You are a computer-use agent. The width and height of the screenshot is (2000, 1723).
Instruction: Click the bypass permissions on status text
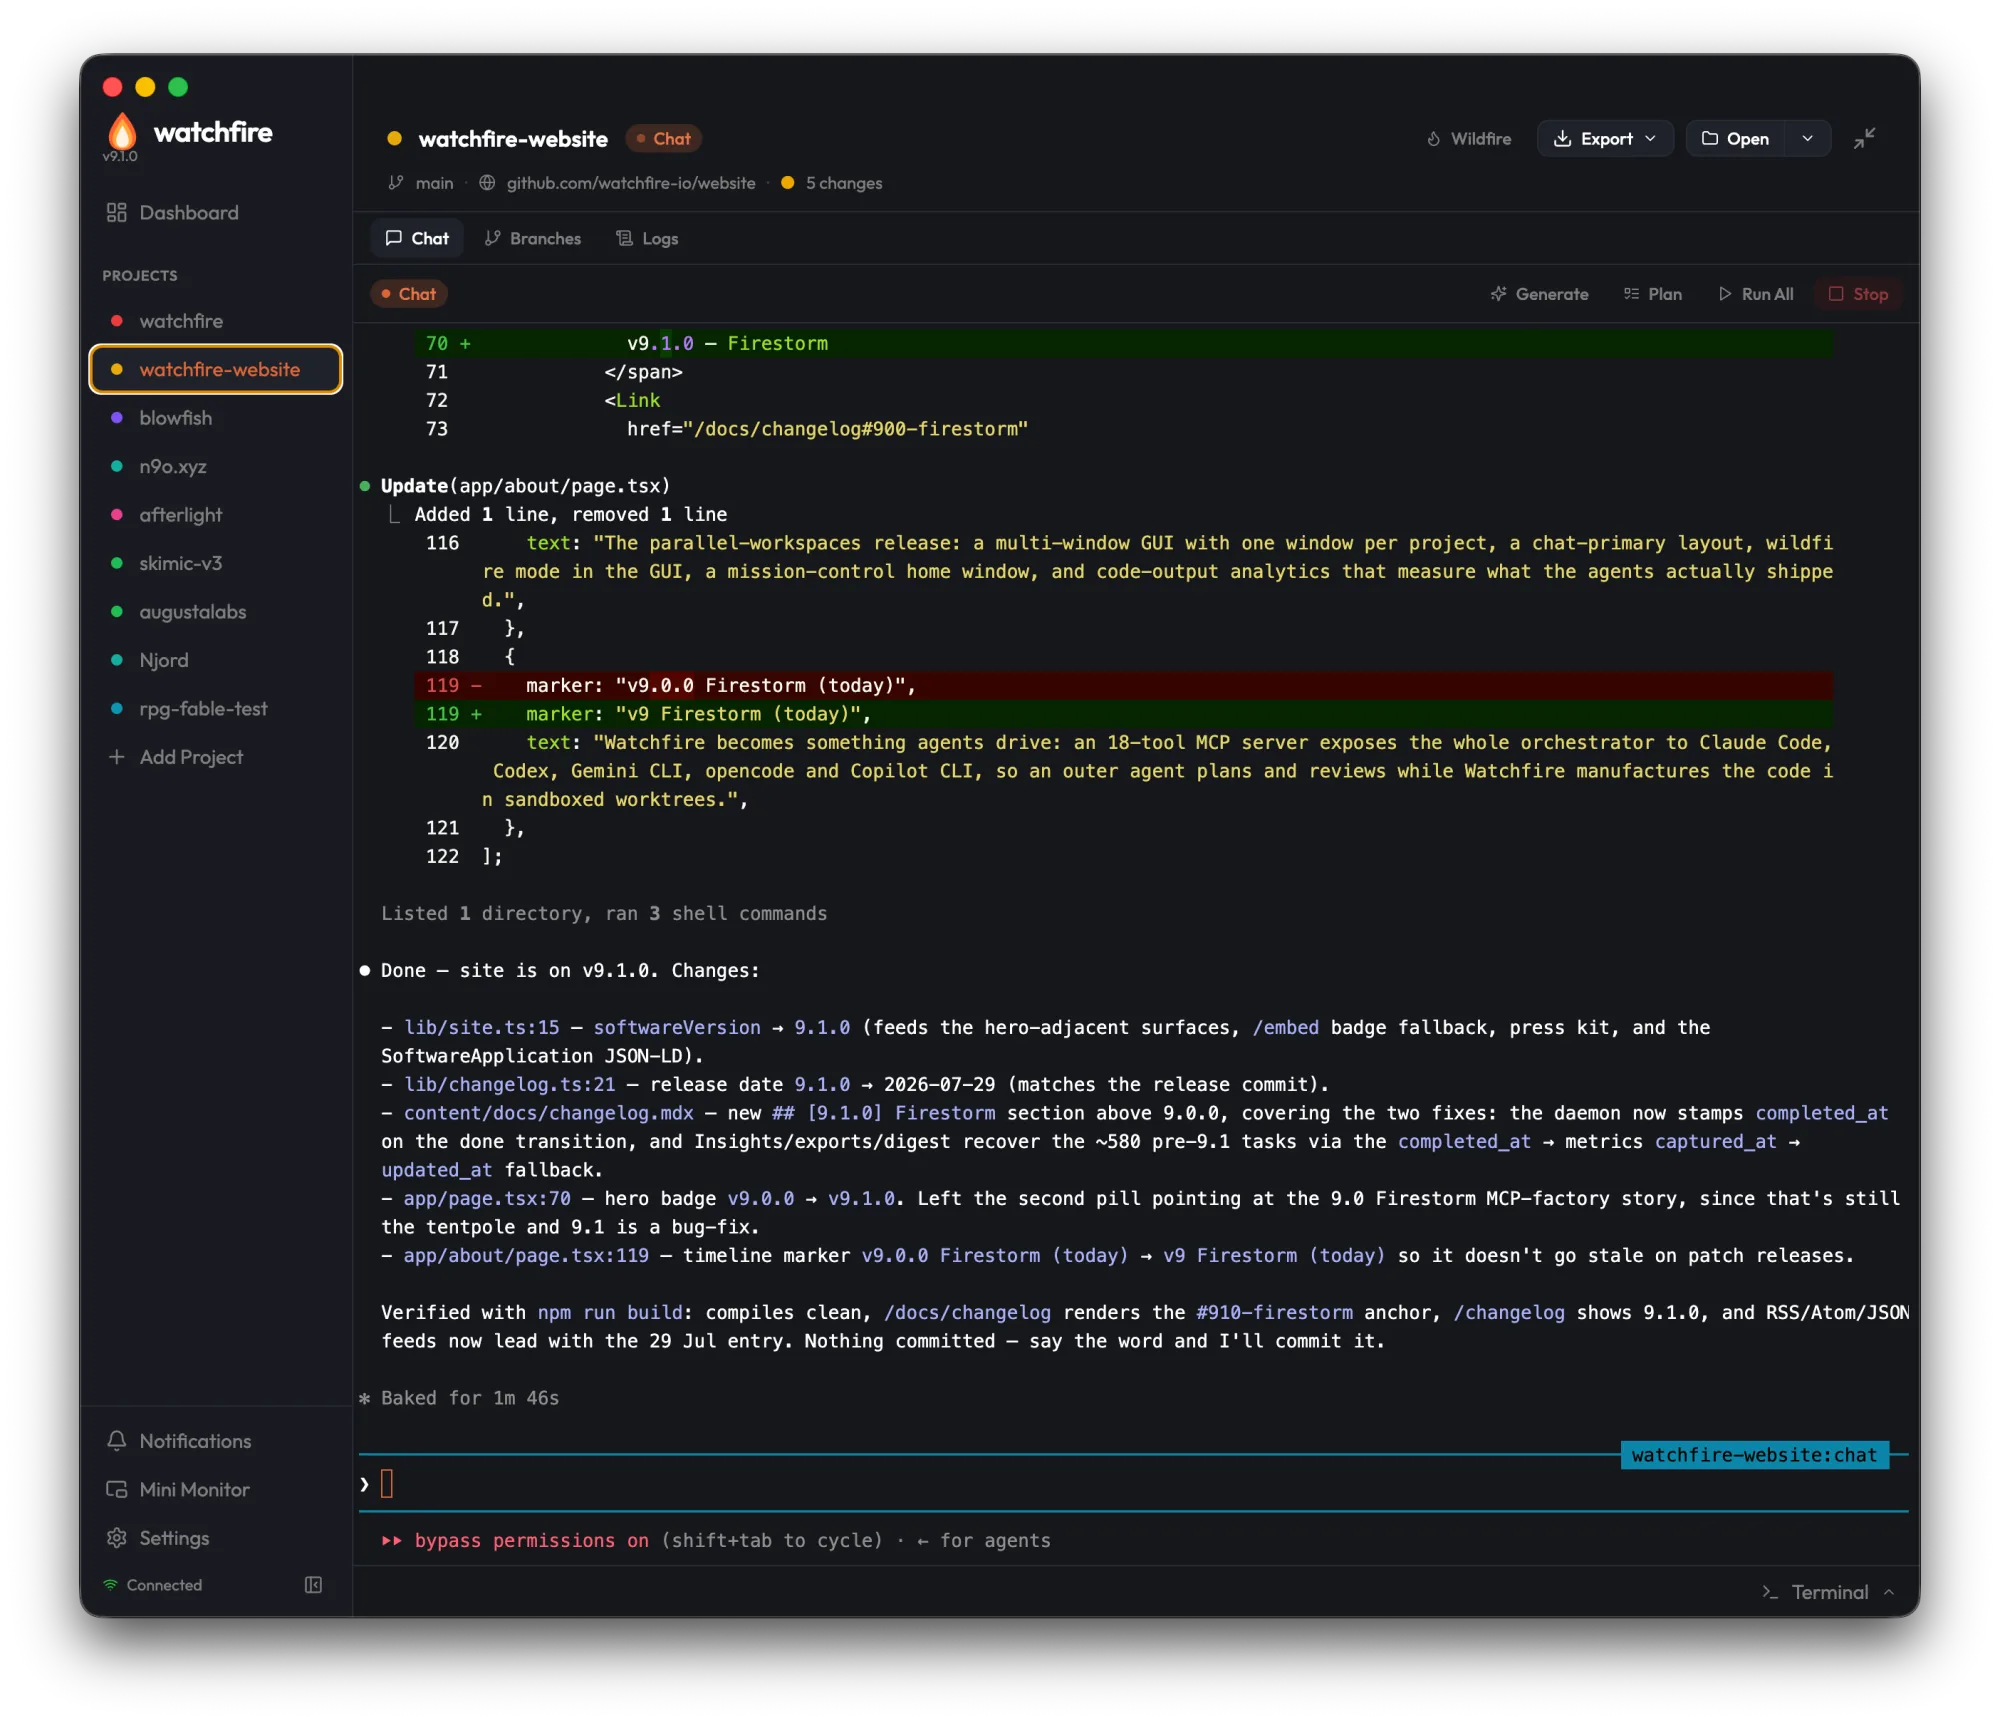[531, 1541]
